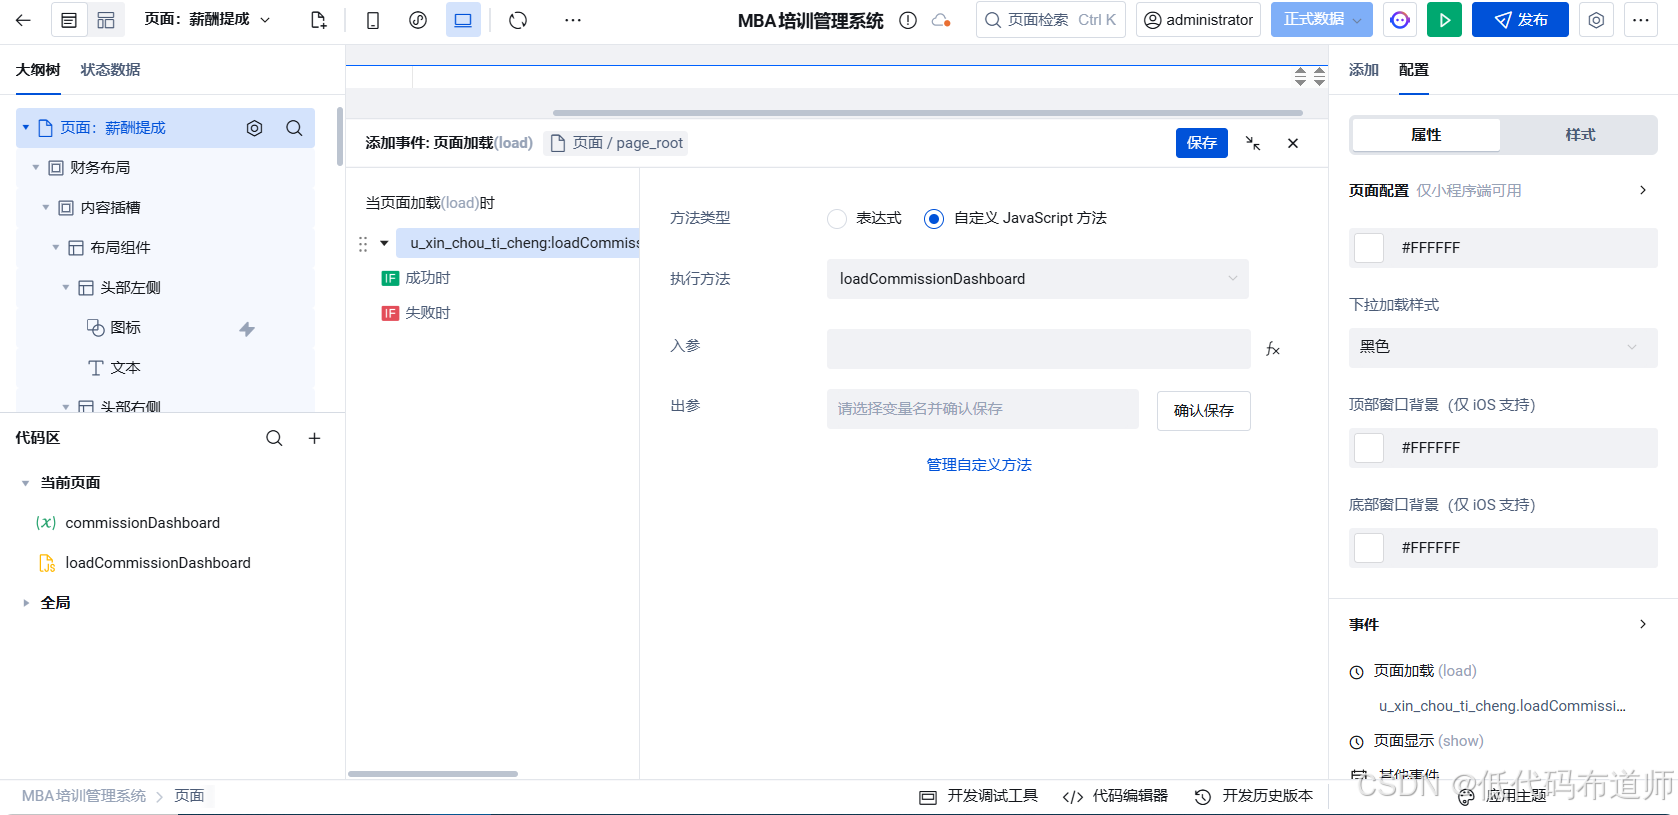Select the 图标 tree item
This screenshot has width=1678, height=815.
(165, 328)
